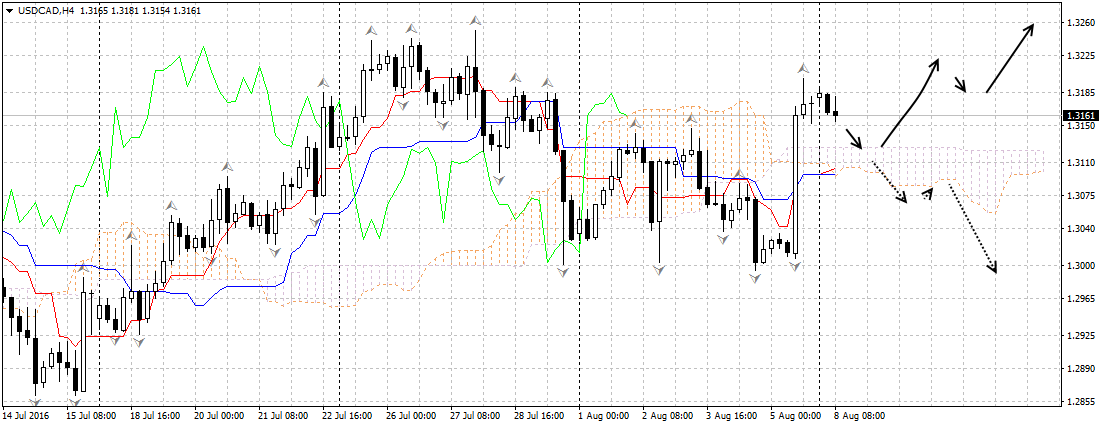Click the 1.3110 price axis label

1079,162
